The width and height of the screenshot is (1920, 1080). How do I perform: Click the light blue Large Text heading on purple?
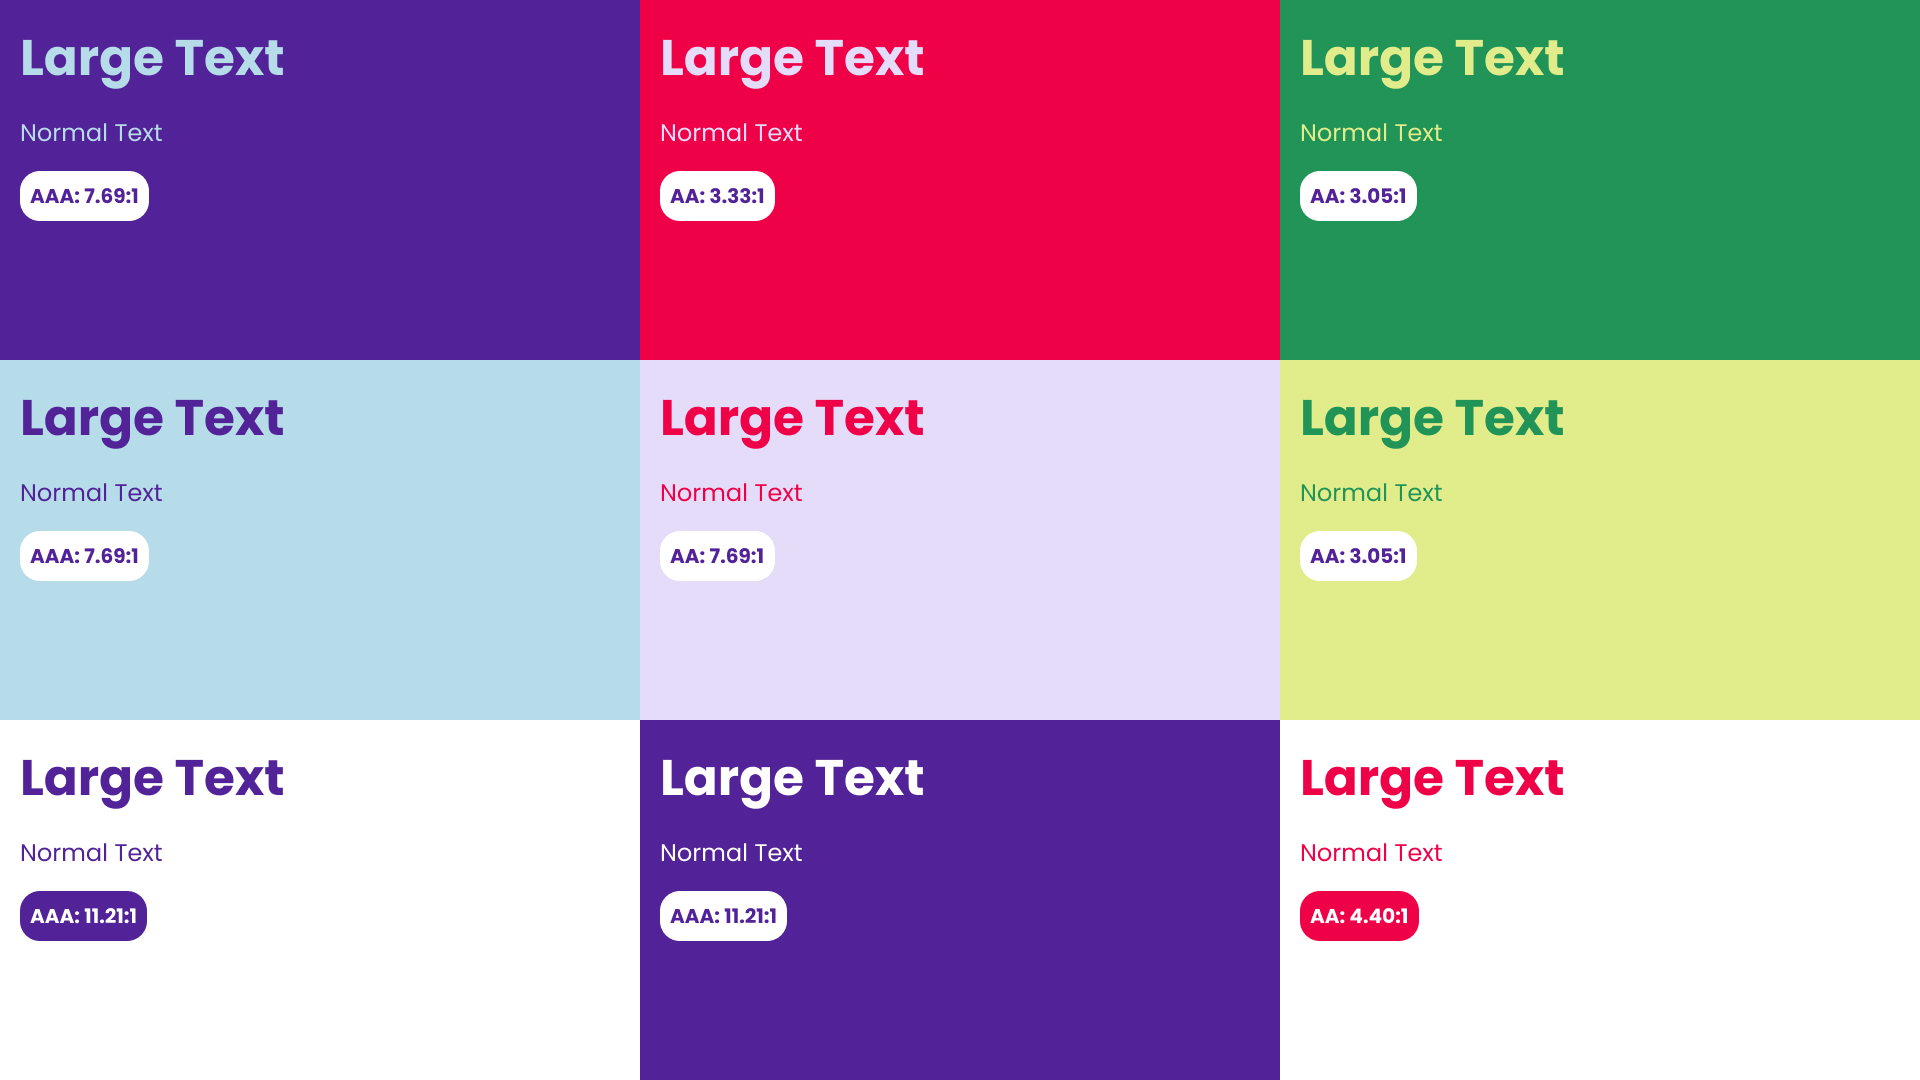[152, 58]
